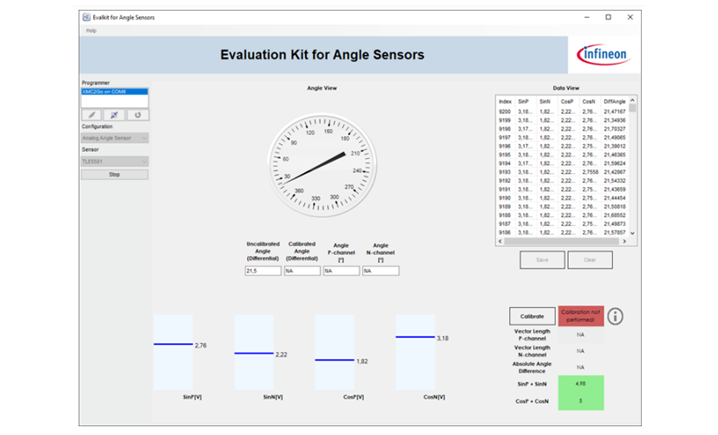Click the Evalkit app icon in title bar
Image resolution: width=718 pixels, height=435 pixels.
85,17
